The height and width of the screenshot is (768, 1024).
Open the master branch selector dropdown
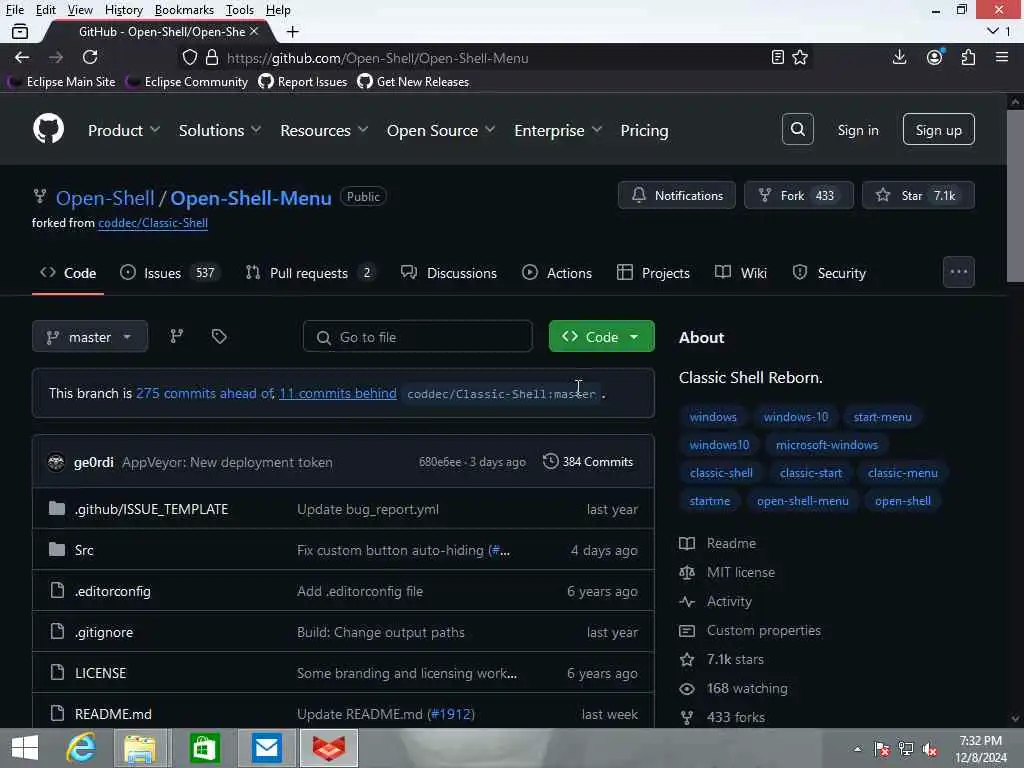(x=89, y=336)
